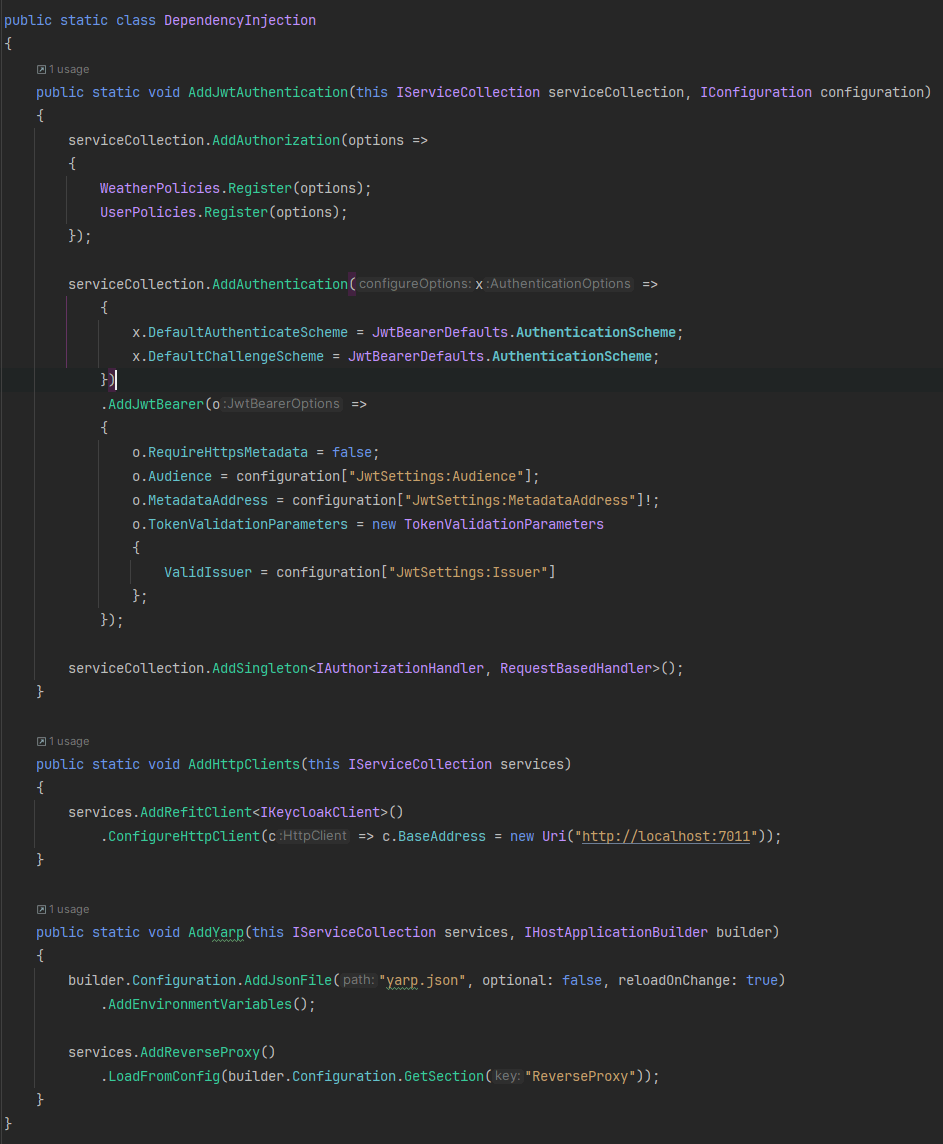The width and height of the screenshot is (943, 1144).
Task: Open the yarp.json file link
Action: [x=418, y=979]
